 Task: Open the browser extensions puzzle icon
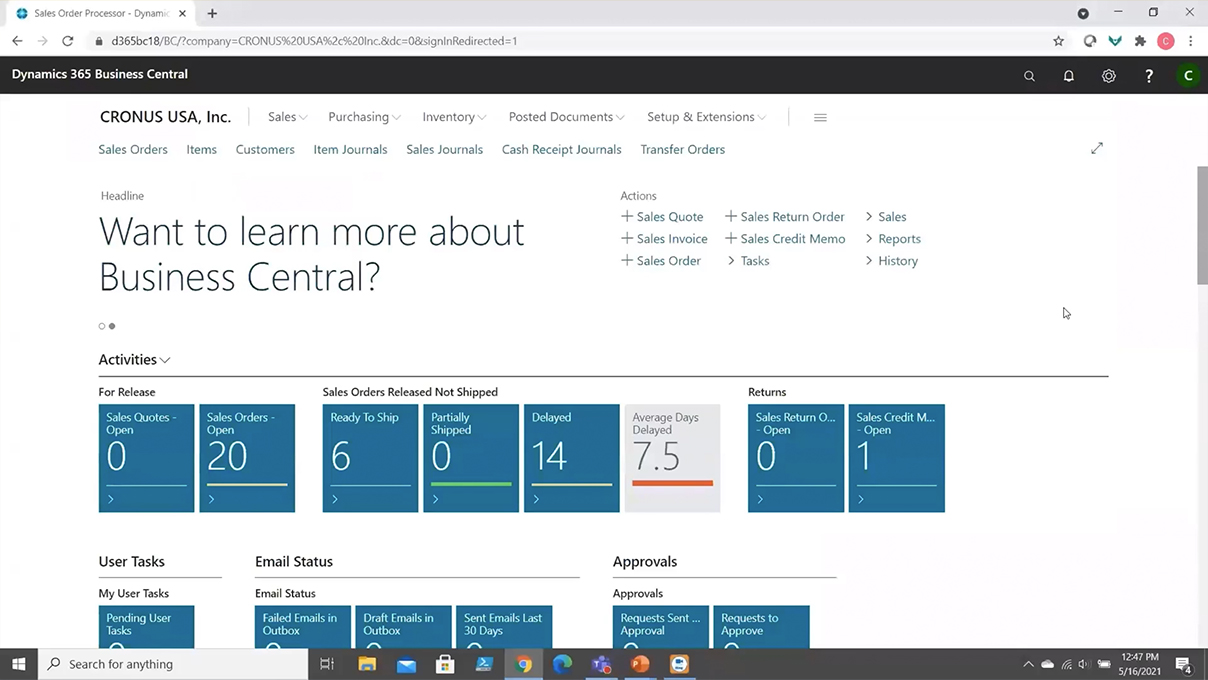(x=1140, y=41)
